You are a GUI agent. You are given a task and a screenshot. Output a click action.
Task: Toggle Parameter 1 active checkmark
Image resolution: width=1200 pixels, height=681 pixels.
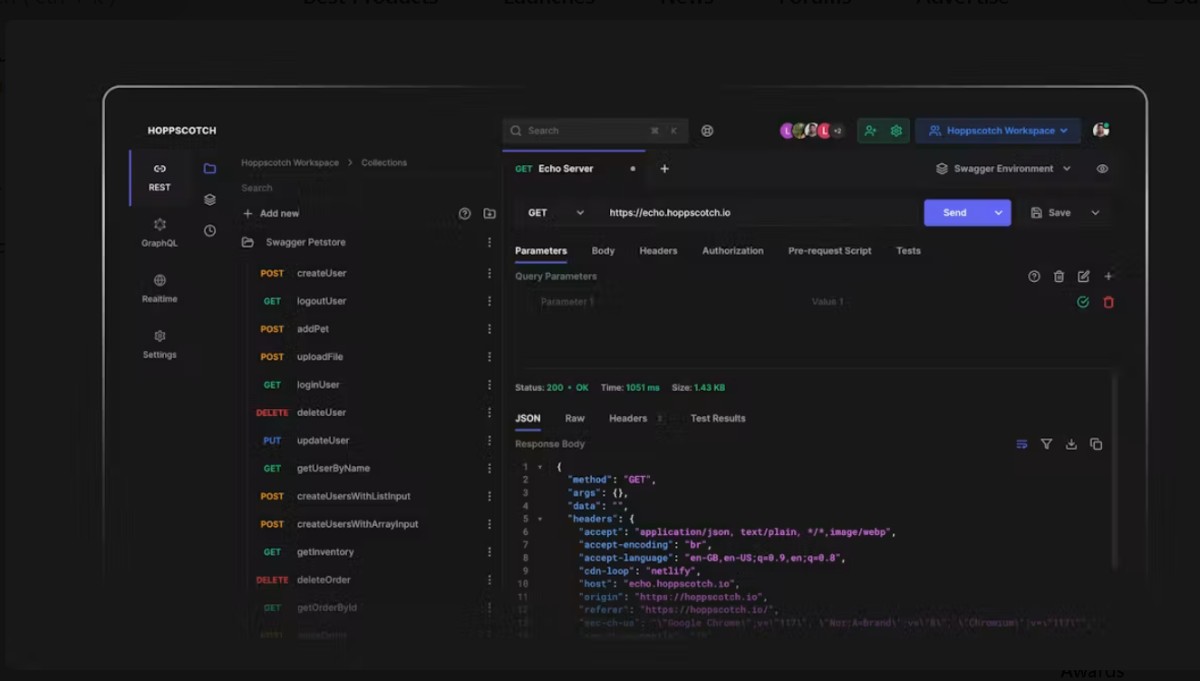pyautogui.click(x=1083, y=302)
